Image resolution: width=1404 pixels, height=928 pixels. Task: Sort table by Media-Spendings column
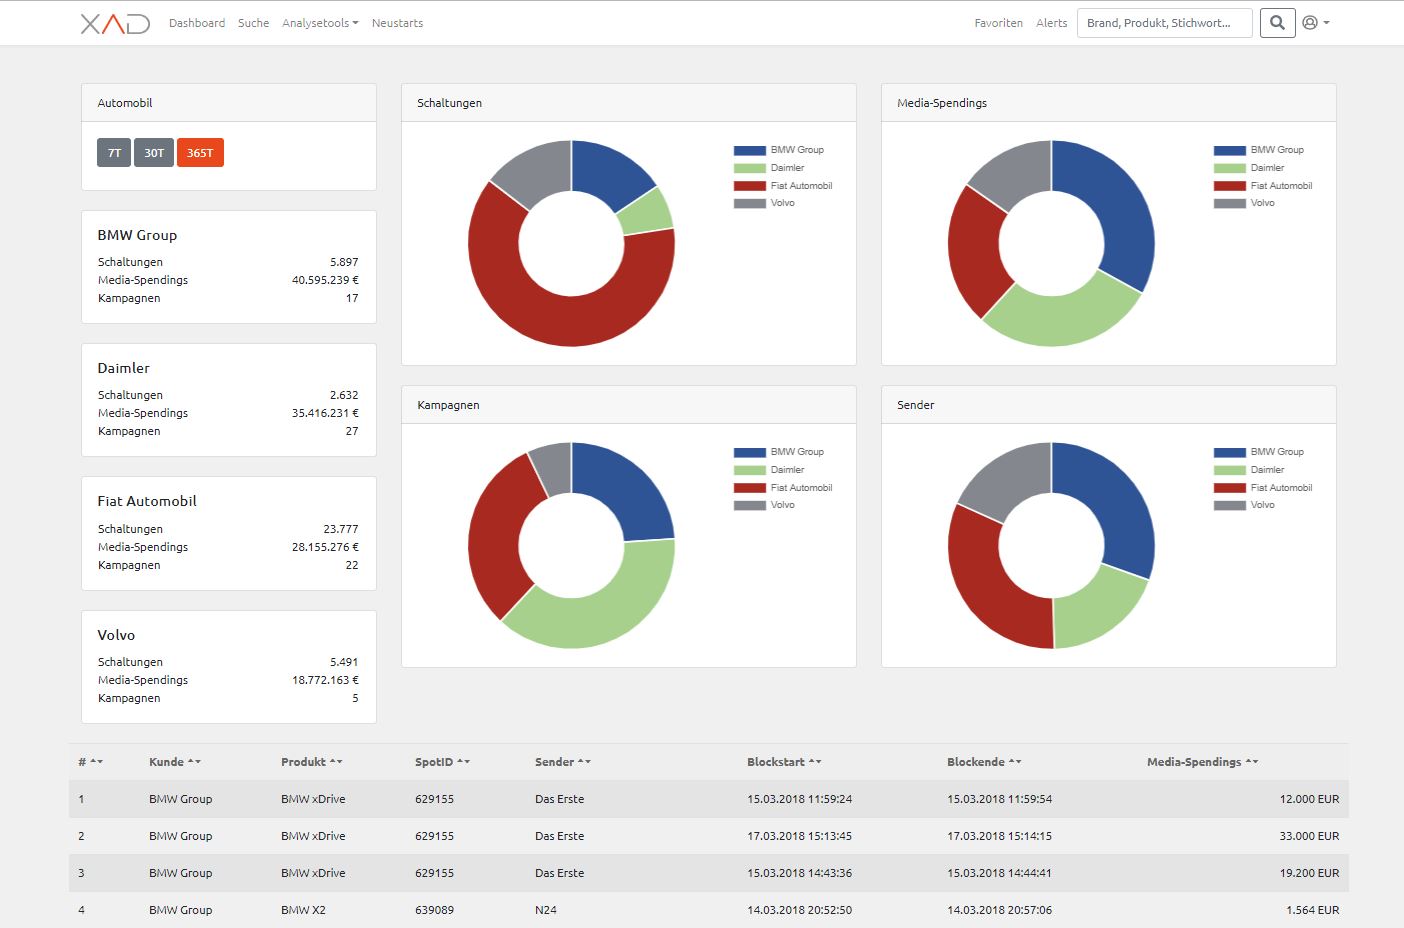1202,762
